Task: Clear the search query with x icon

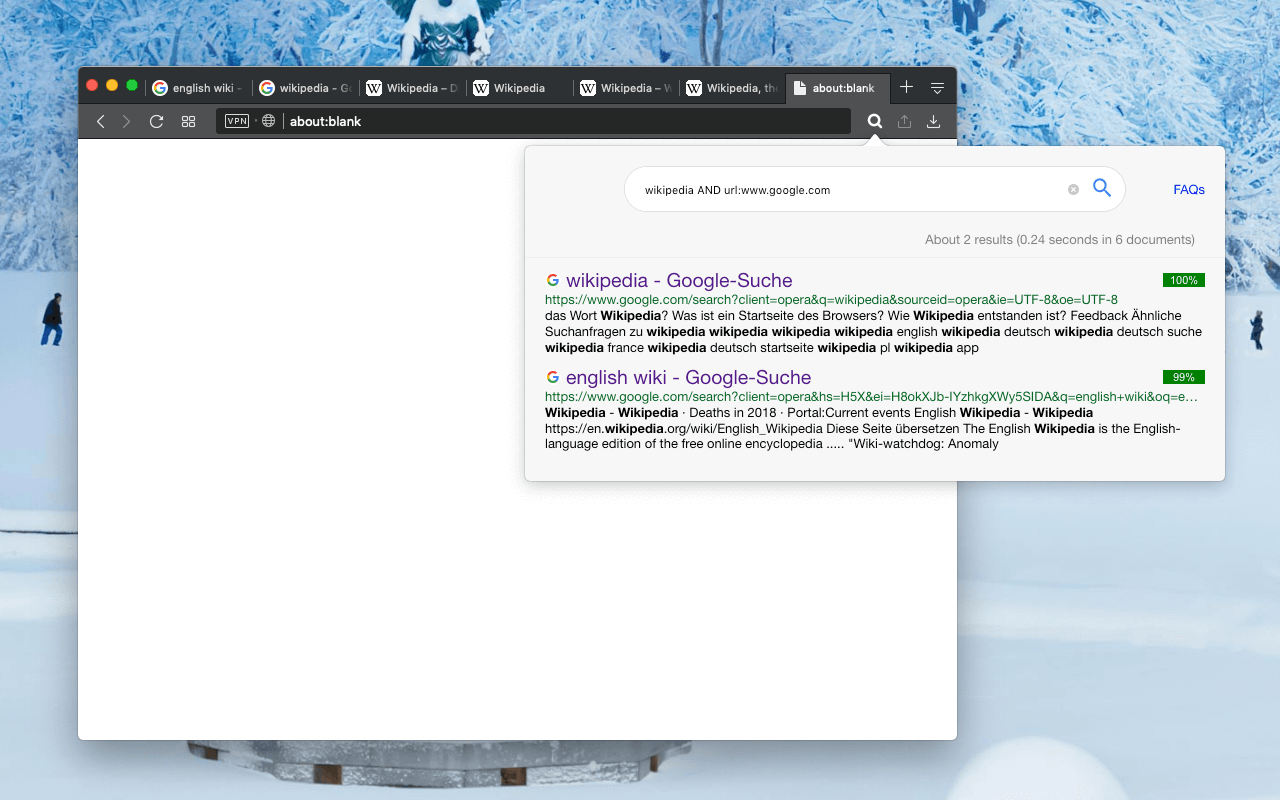Action: (1073, 189)
